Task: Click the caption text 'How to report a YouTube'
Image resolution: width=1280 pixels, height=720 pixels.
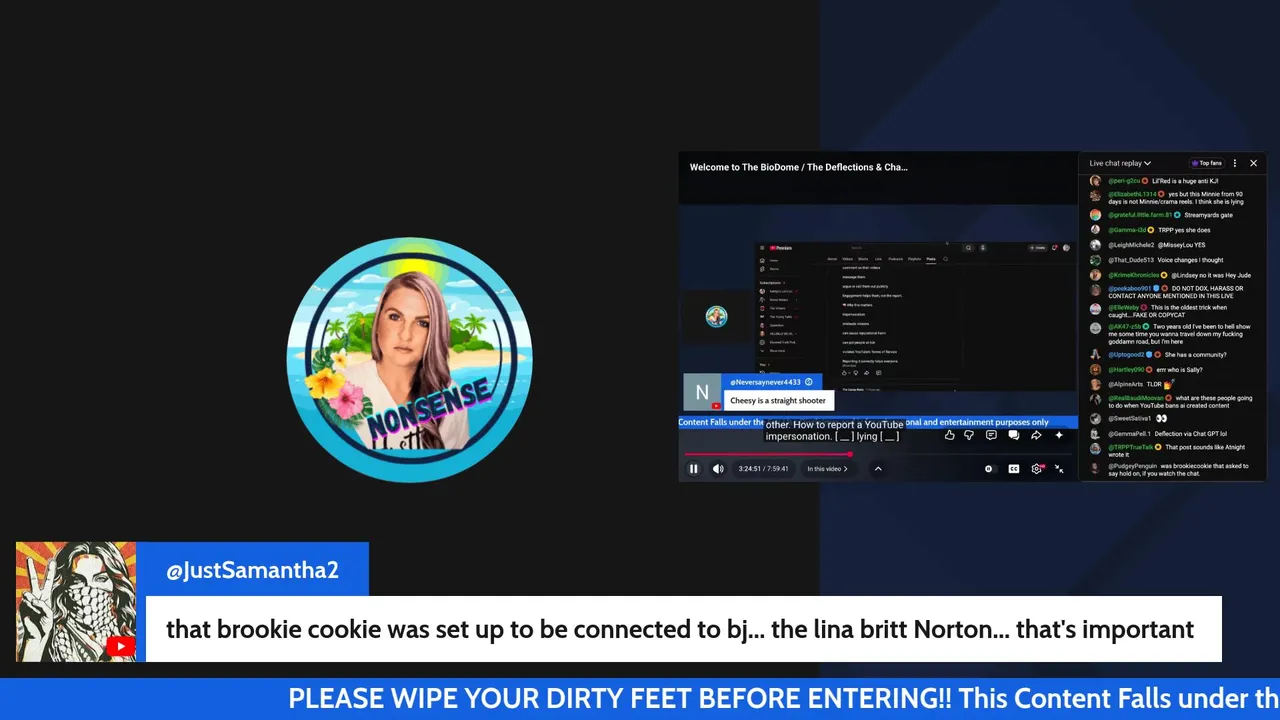Action: 848,425
